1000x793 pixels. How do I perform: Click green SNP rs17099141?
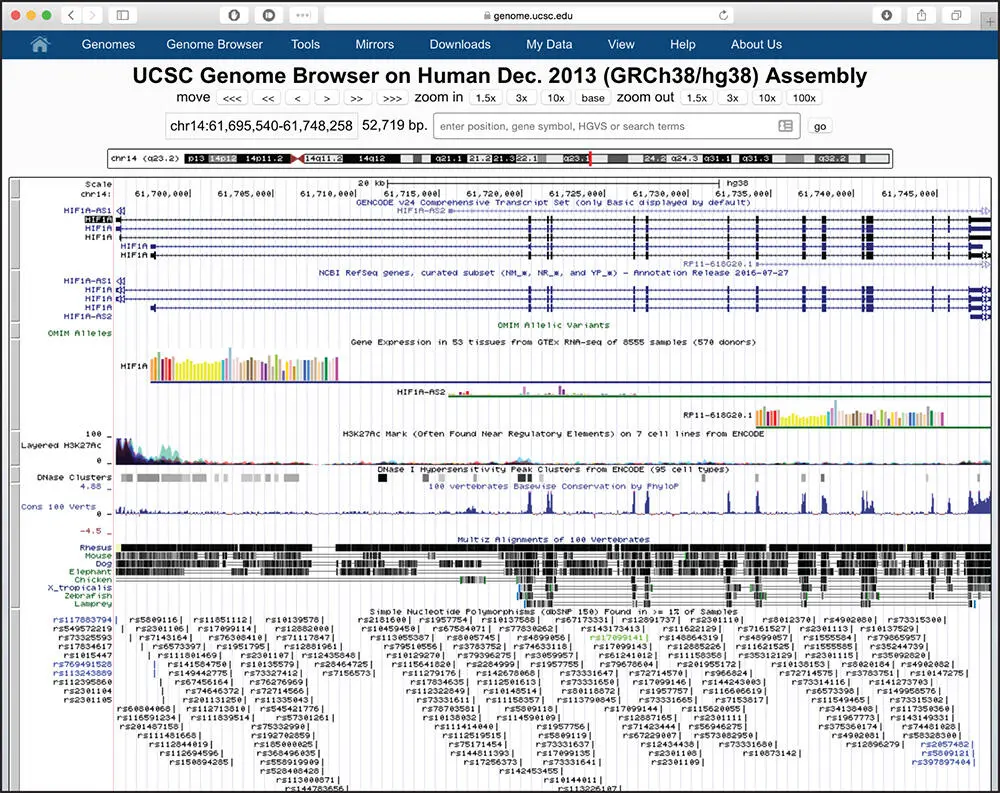[619, 637]
